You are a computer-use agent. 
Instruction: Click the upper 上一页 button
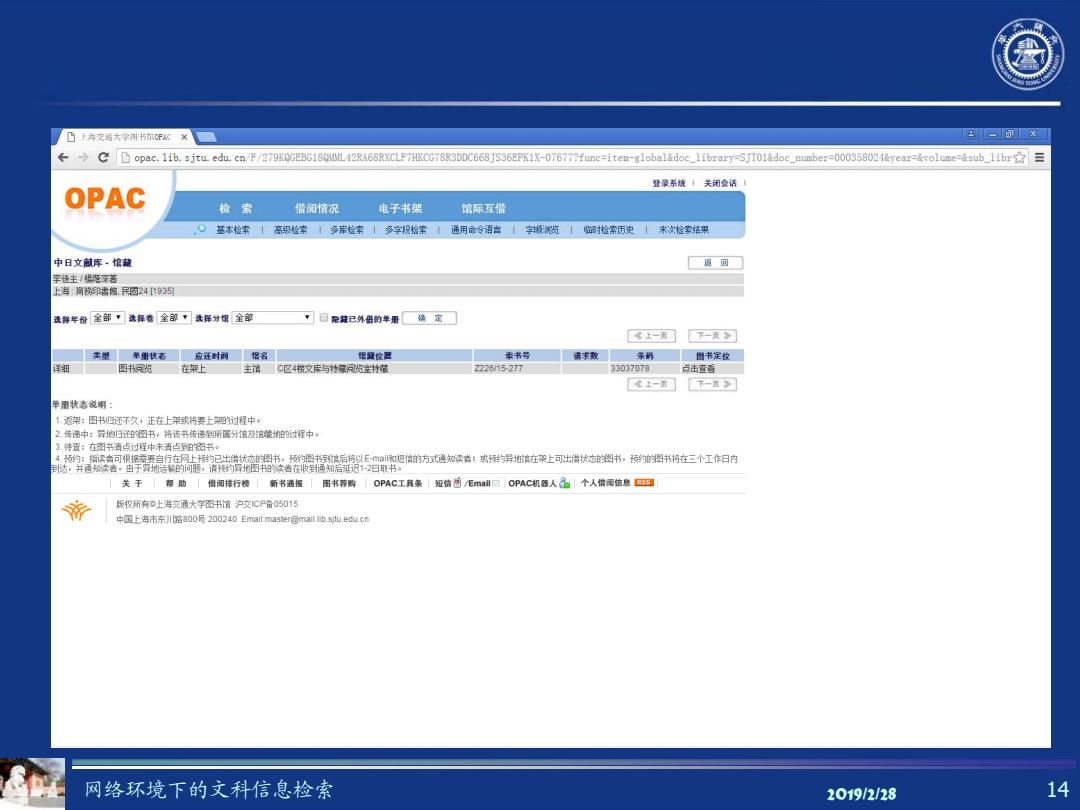(x=652, y=335)
